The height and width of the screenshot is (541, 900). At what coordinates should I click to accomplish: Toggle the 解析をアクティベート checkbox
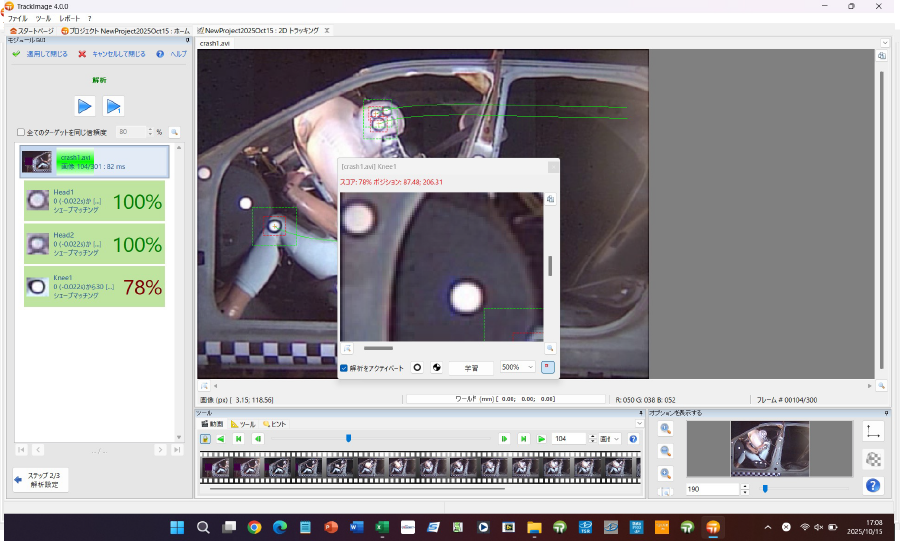pyautogui.click(x=345, y=368)
